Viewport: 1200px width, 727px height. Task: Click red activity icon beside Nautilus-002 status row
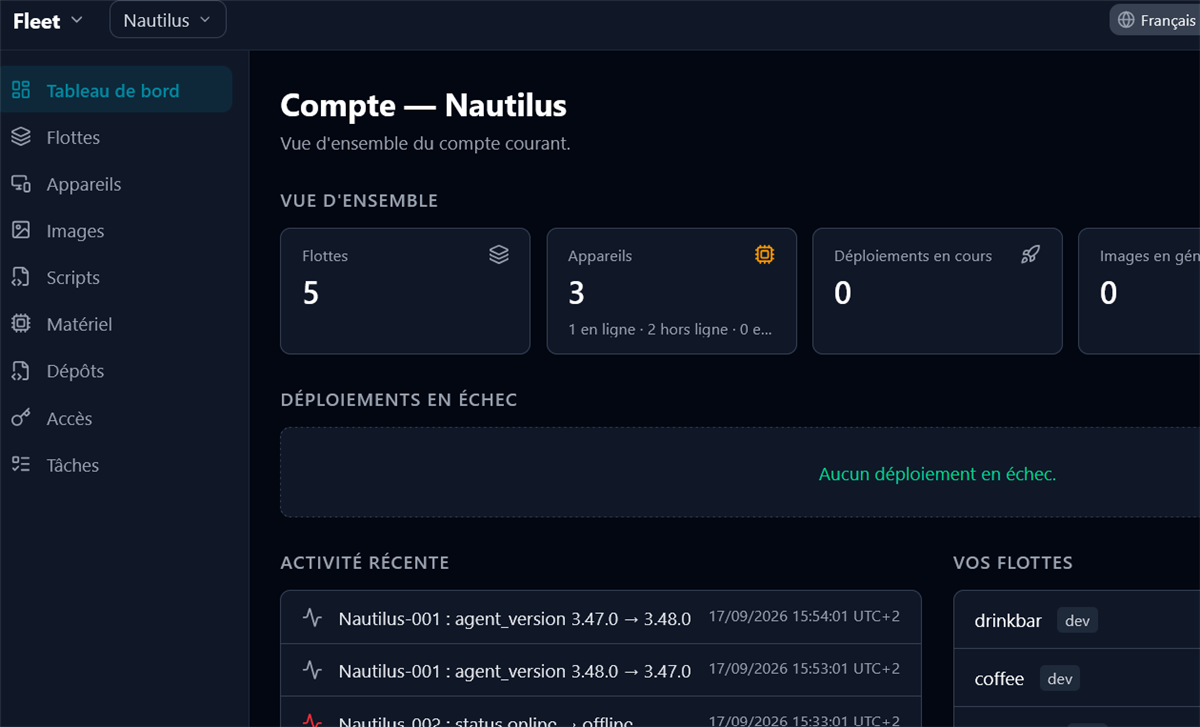(x=313, y=720)
